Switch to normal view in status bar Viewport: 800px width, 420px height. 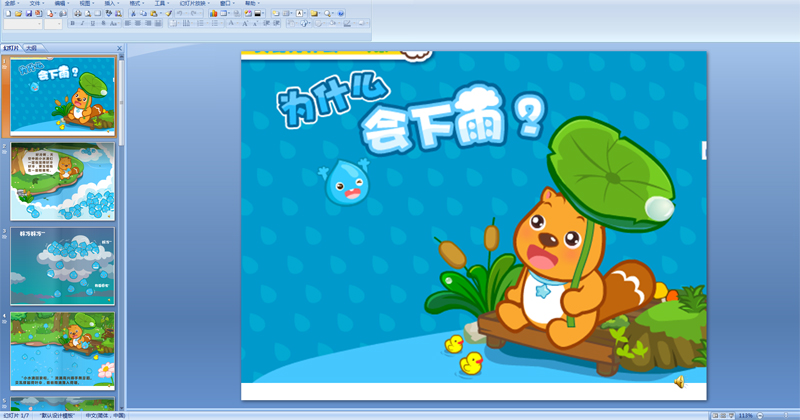715,415
